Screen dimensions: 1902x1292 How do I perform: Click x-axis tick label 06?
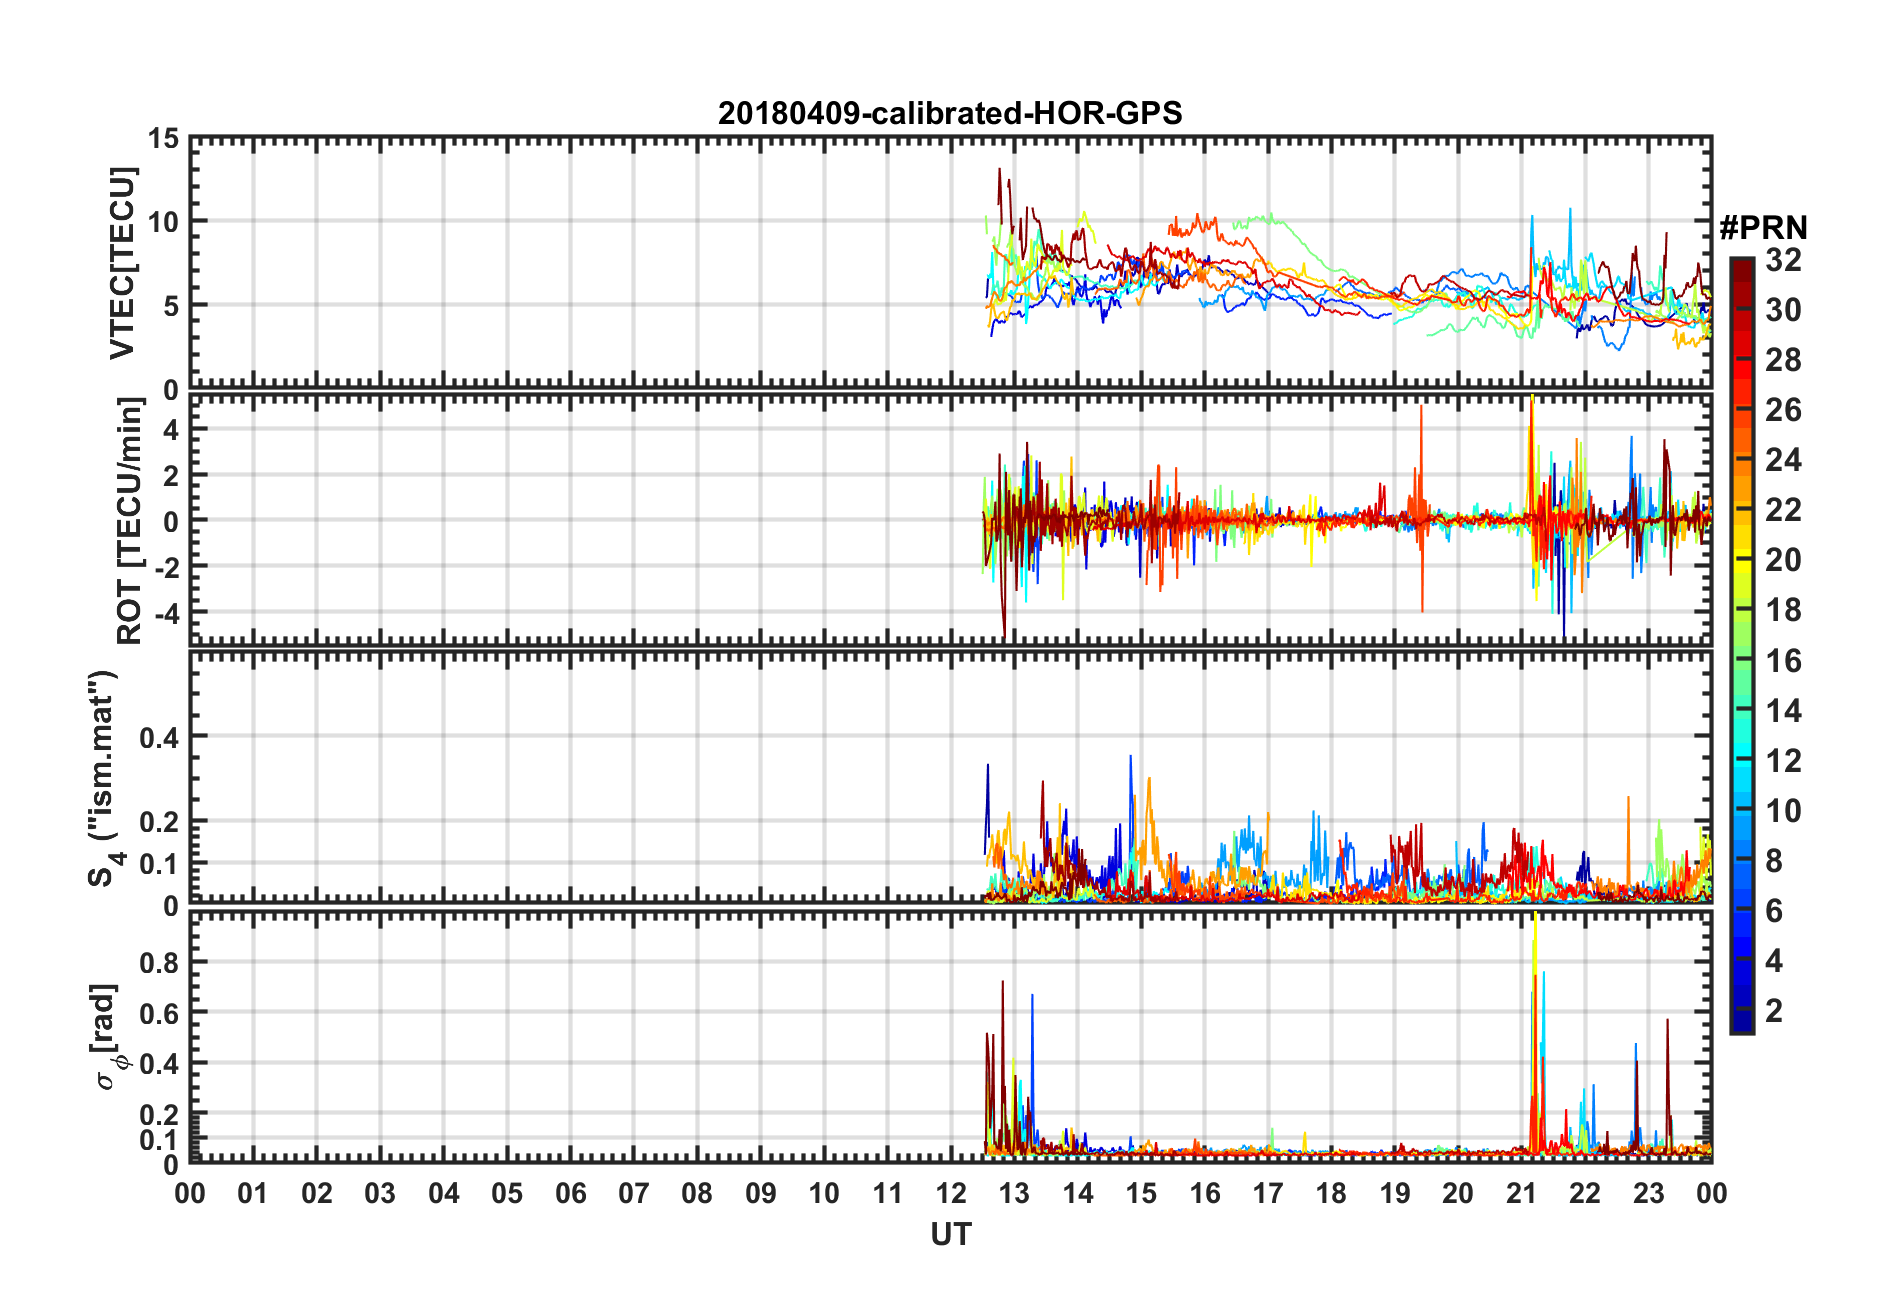[x=570, y=1194]
